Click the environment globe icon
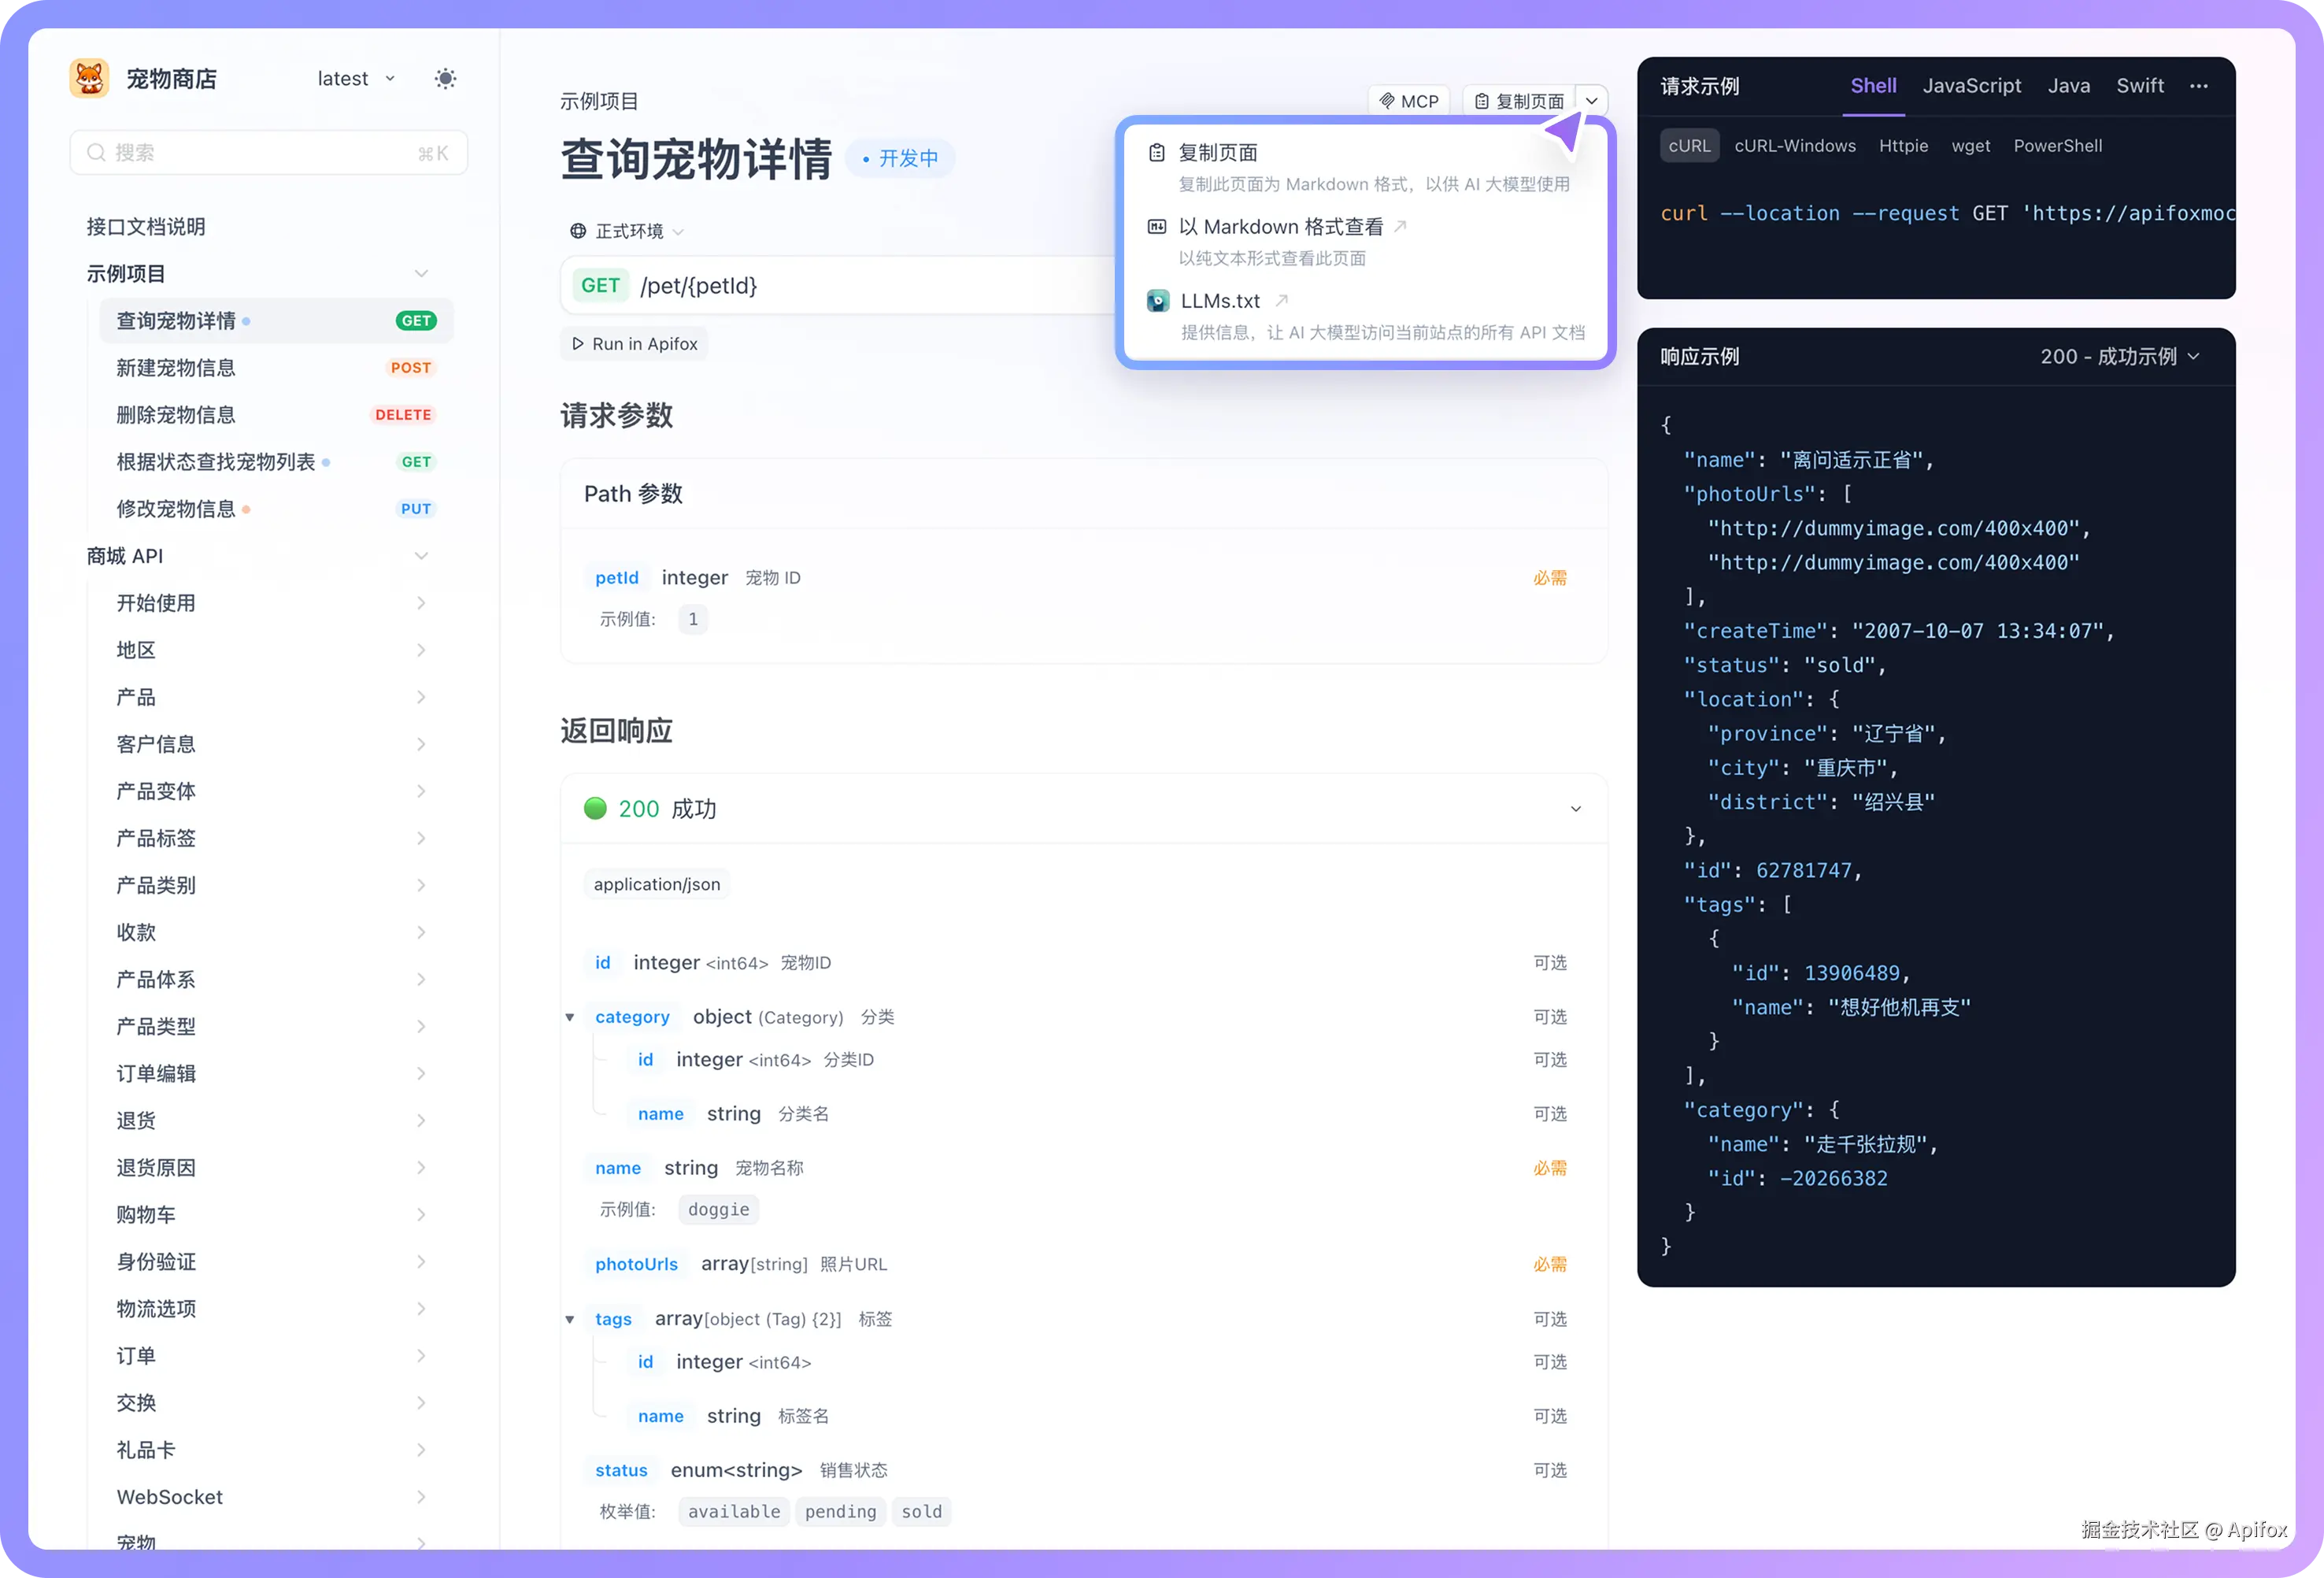 point(577,231)
